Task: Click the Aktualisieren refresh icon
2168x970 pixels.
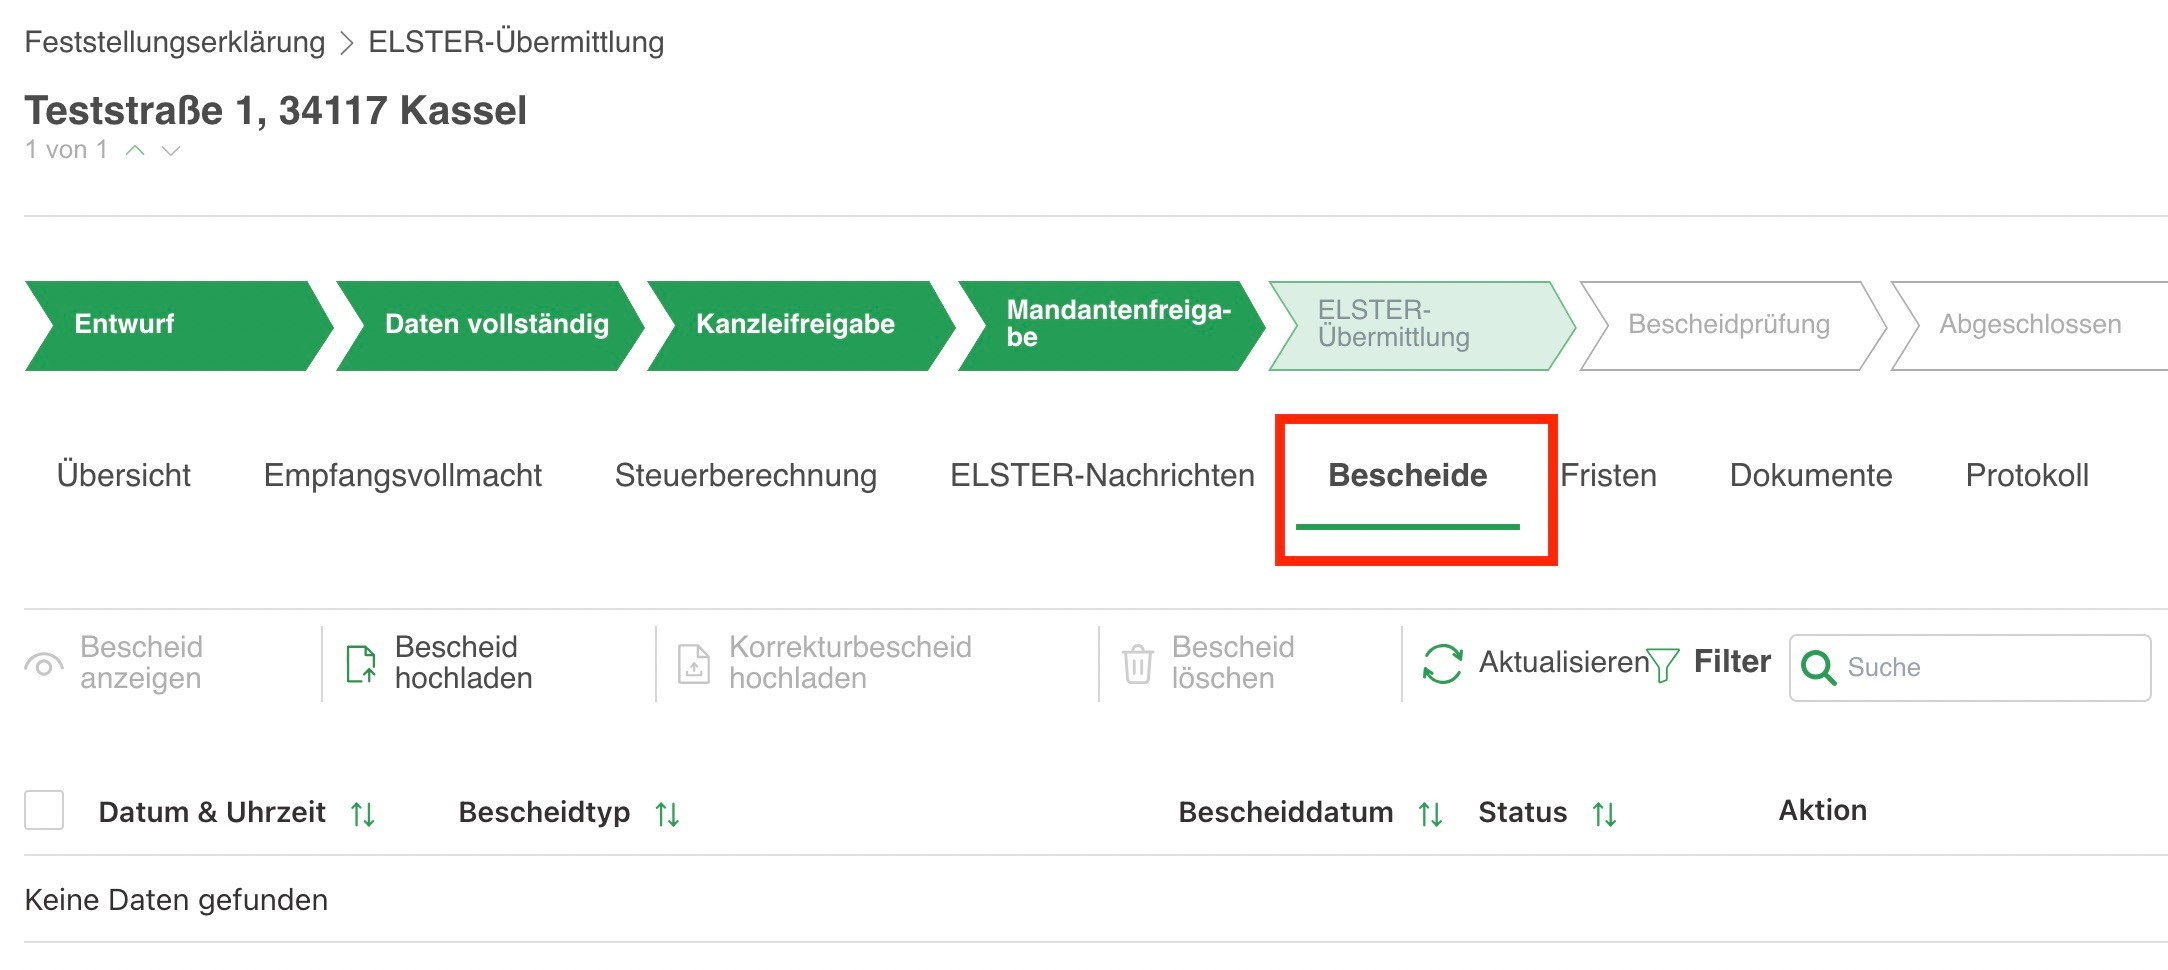Action: pyautogui.click(x=1442, y=664)
